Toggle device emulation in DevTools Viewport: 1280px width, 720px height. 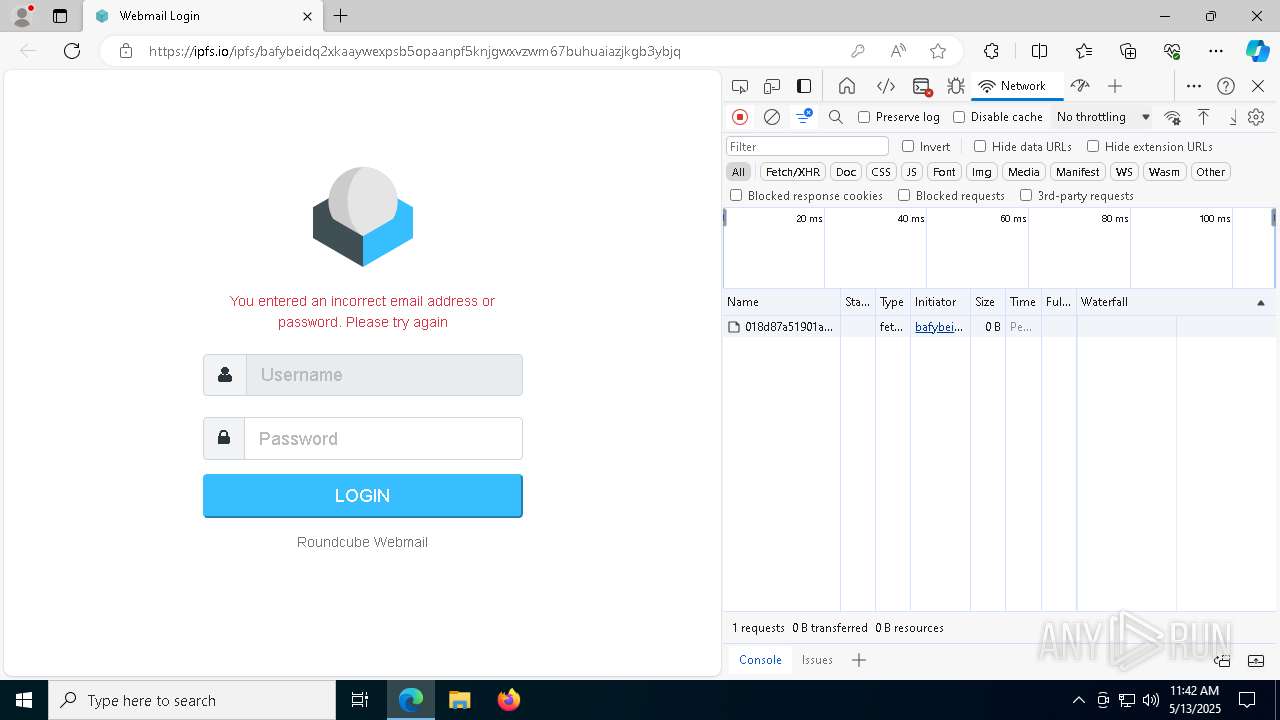click(772, 86)
